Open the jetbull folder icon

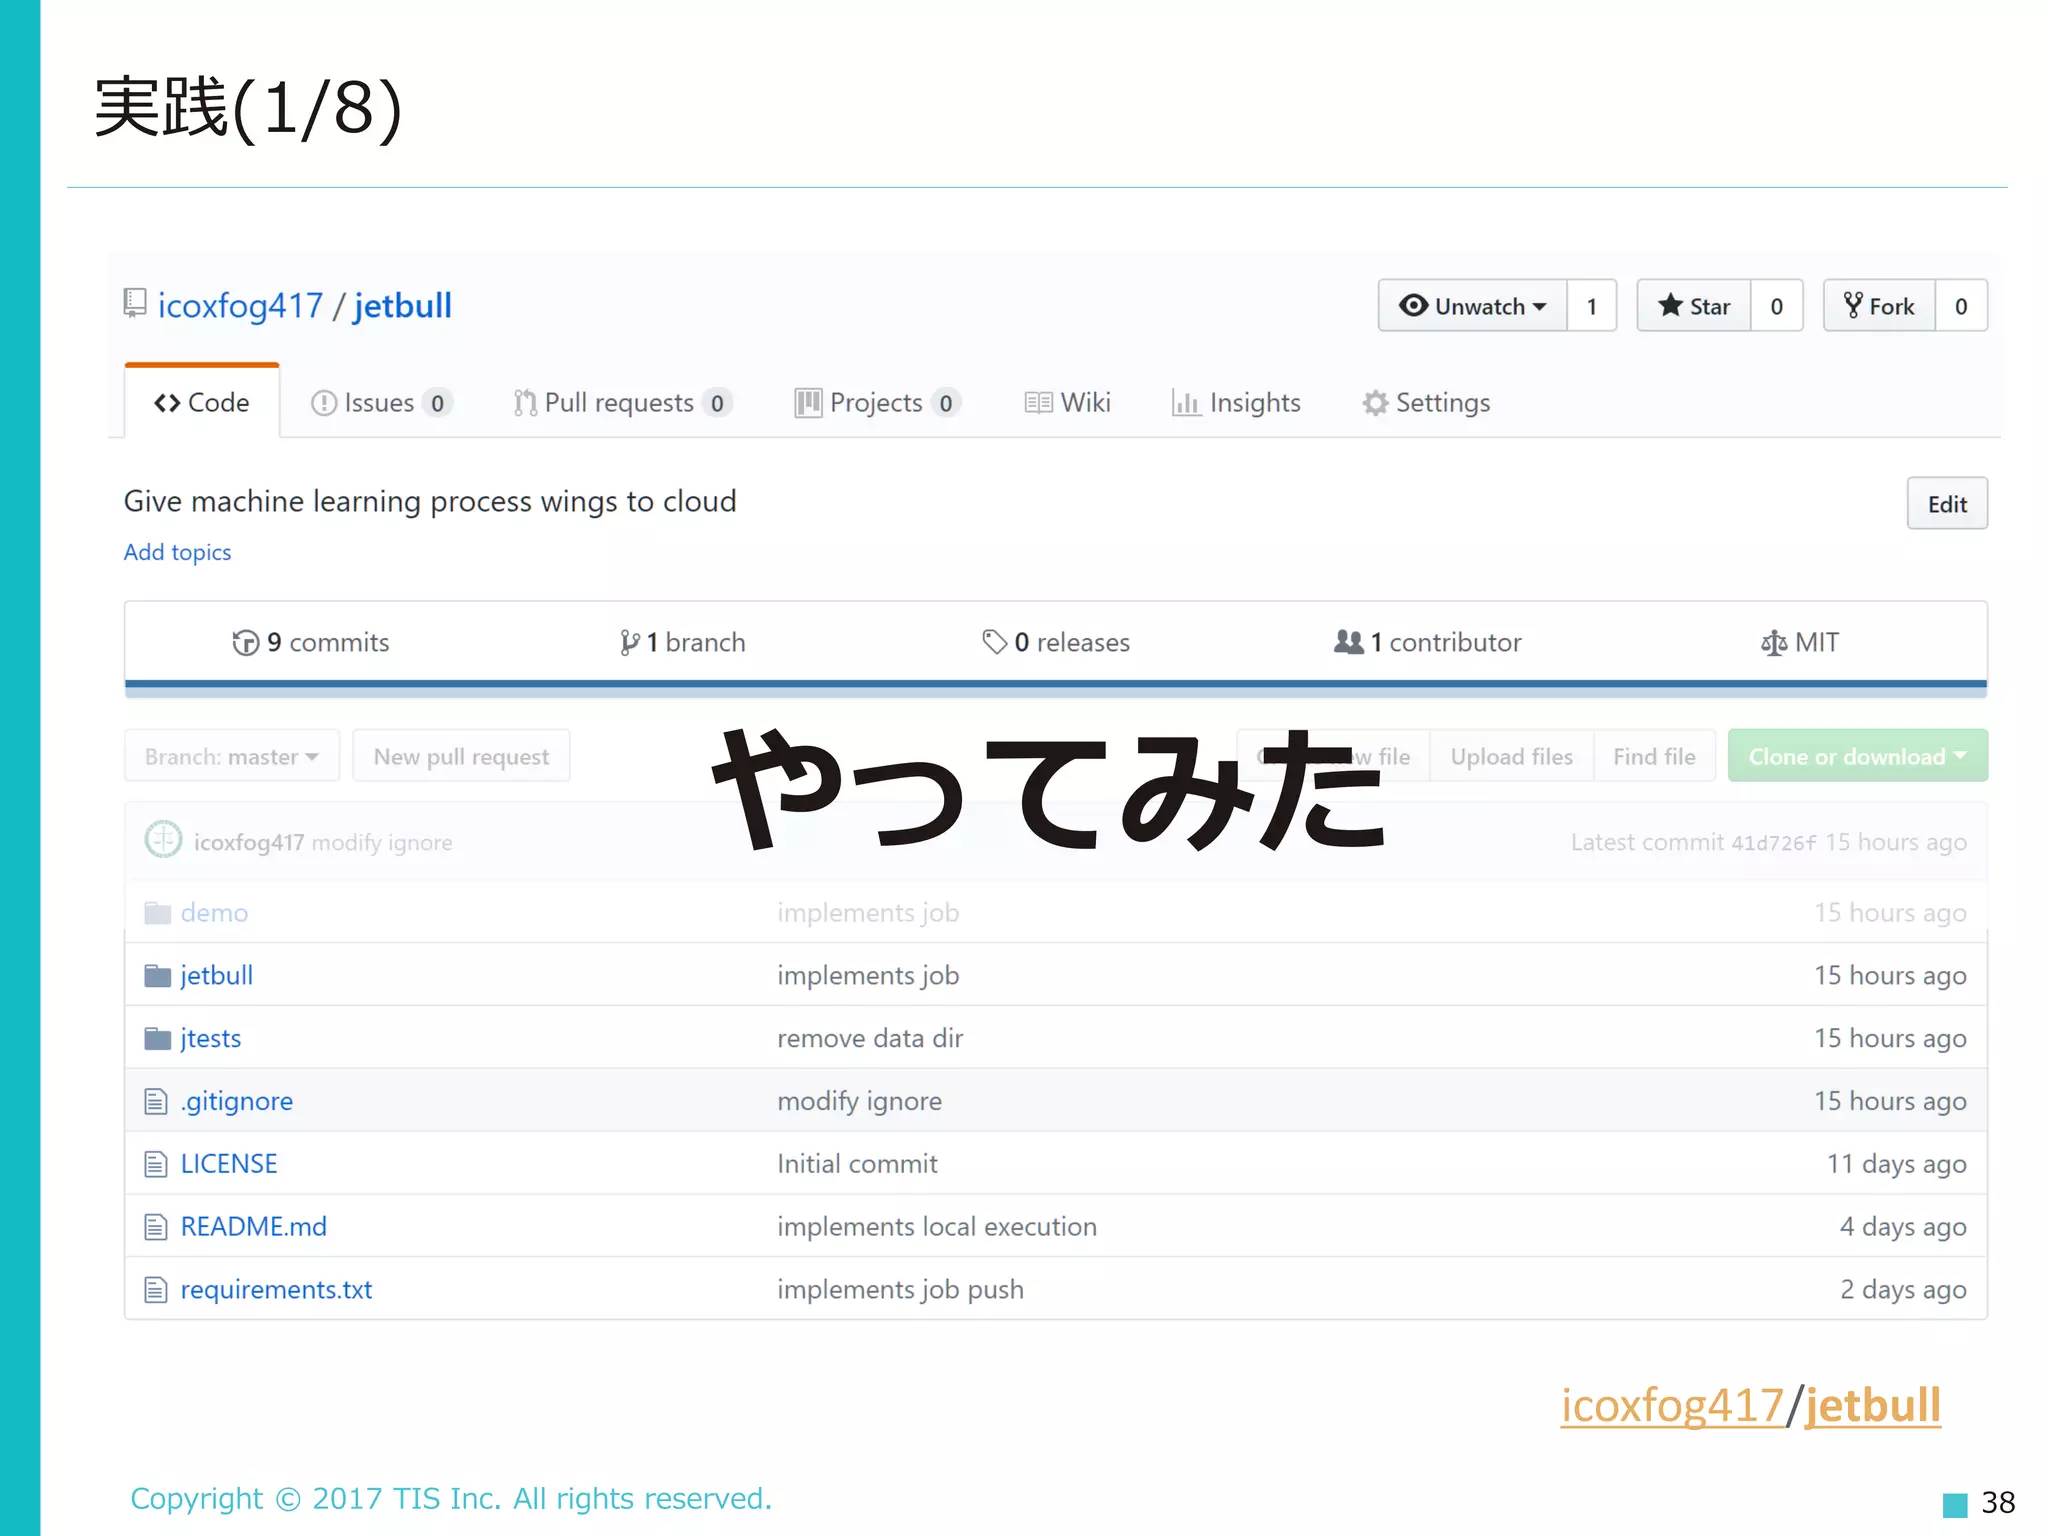157,976
